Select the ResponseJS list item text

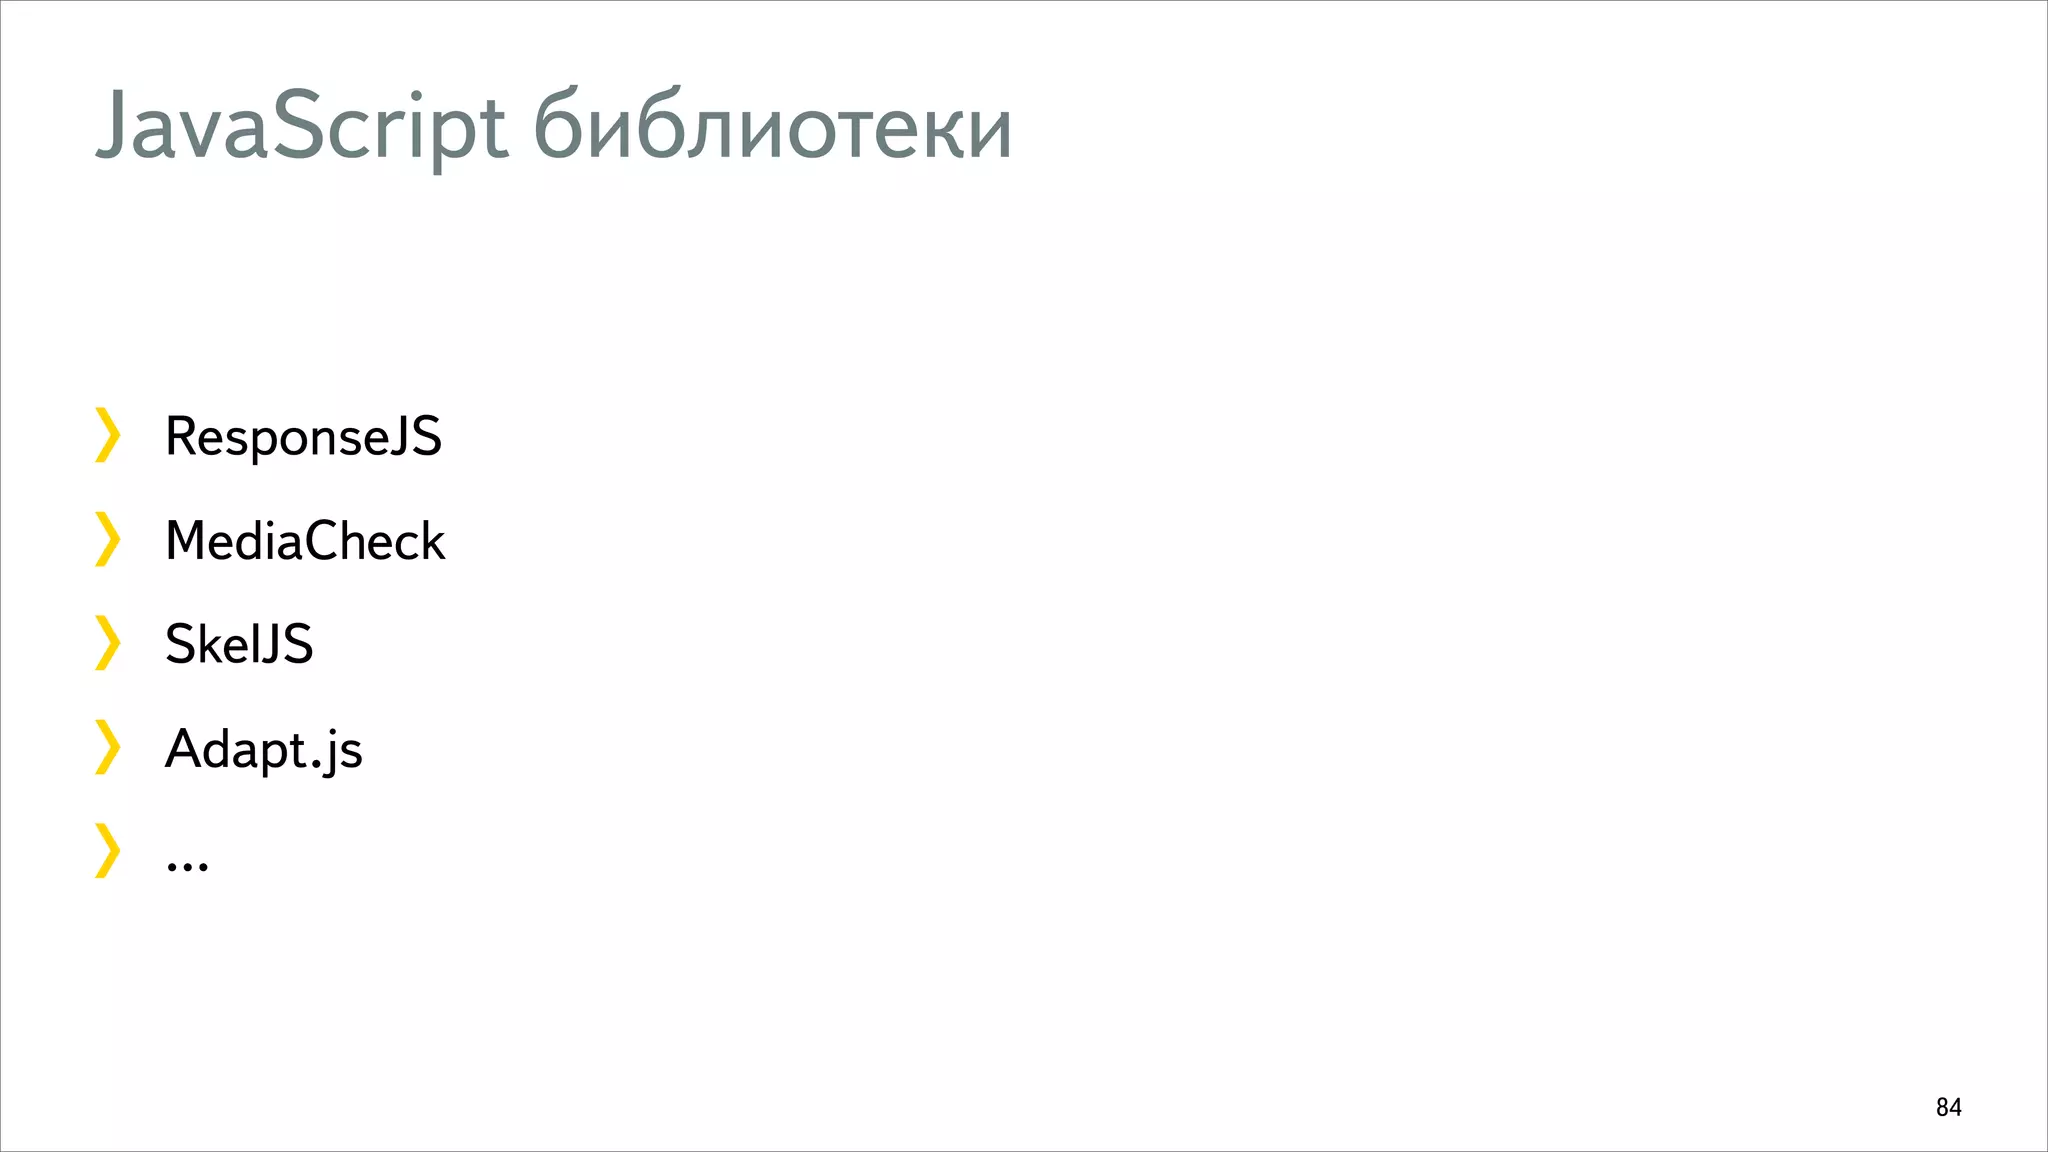[303, 438]
